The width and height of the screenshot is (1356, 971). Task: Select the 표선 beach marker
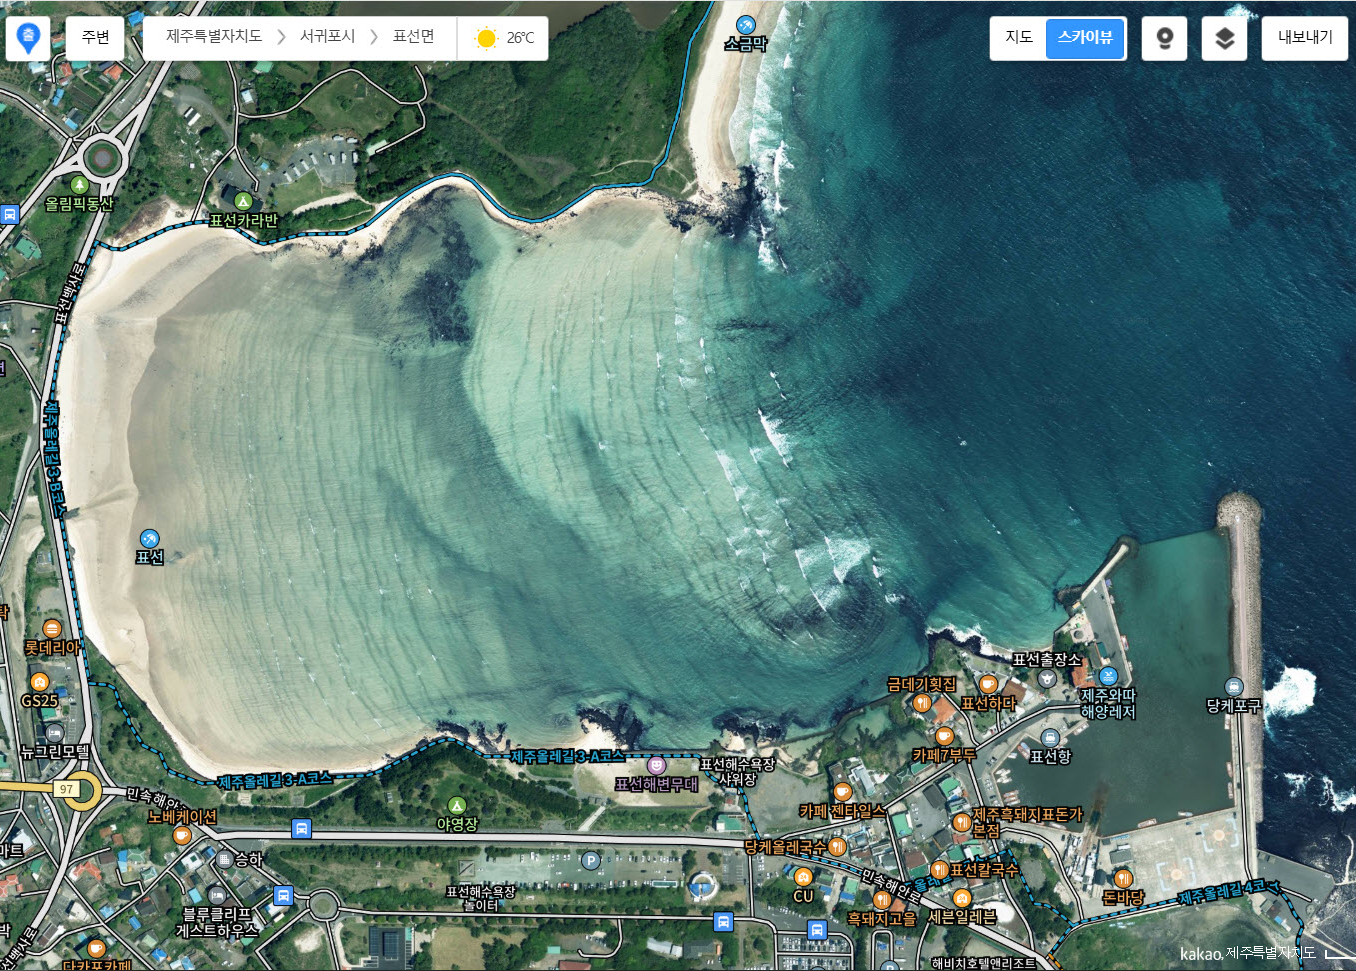(149, 539)
